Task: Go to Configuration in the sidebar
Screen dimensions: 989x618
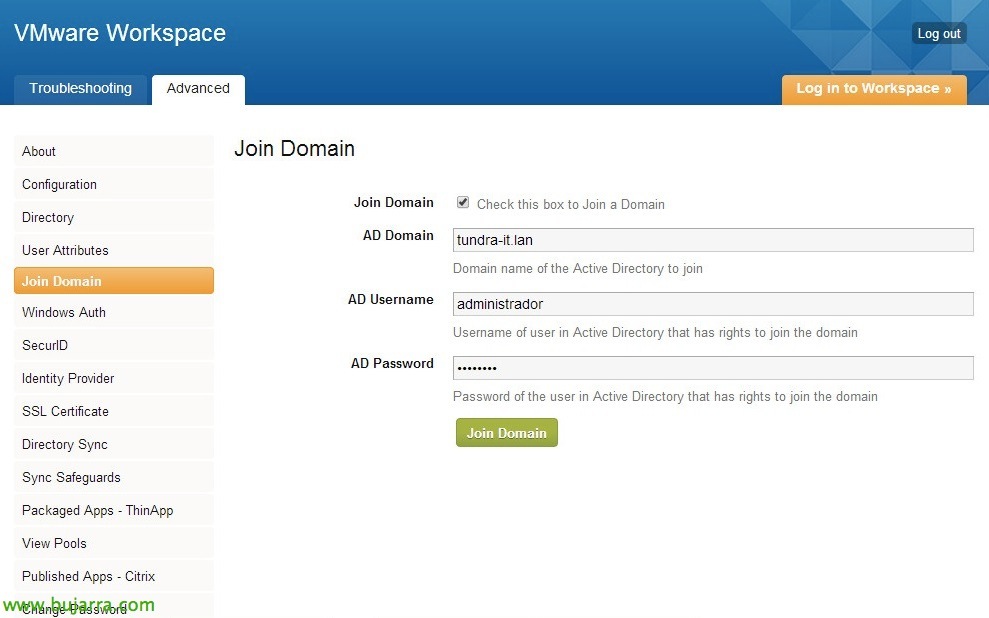Action: coord(114,184)
